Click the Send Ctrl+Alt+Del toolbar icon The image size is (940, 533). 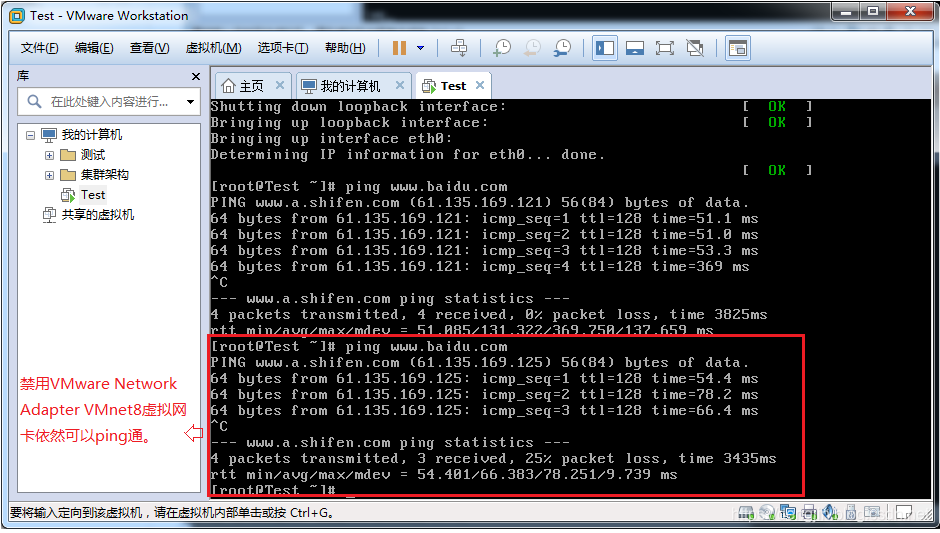pos(459,48)
